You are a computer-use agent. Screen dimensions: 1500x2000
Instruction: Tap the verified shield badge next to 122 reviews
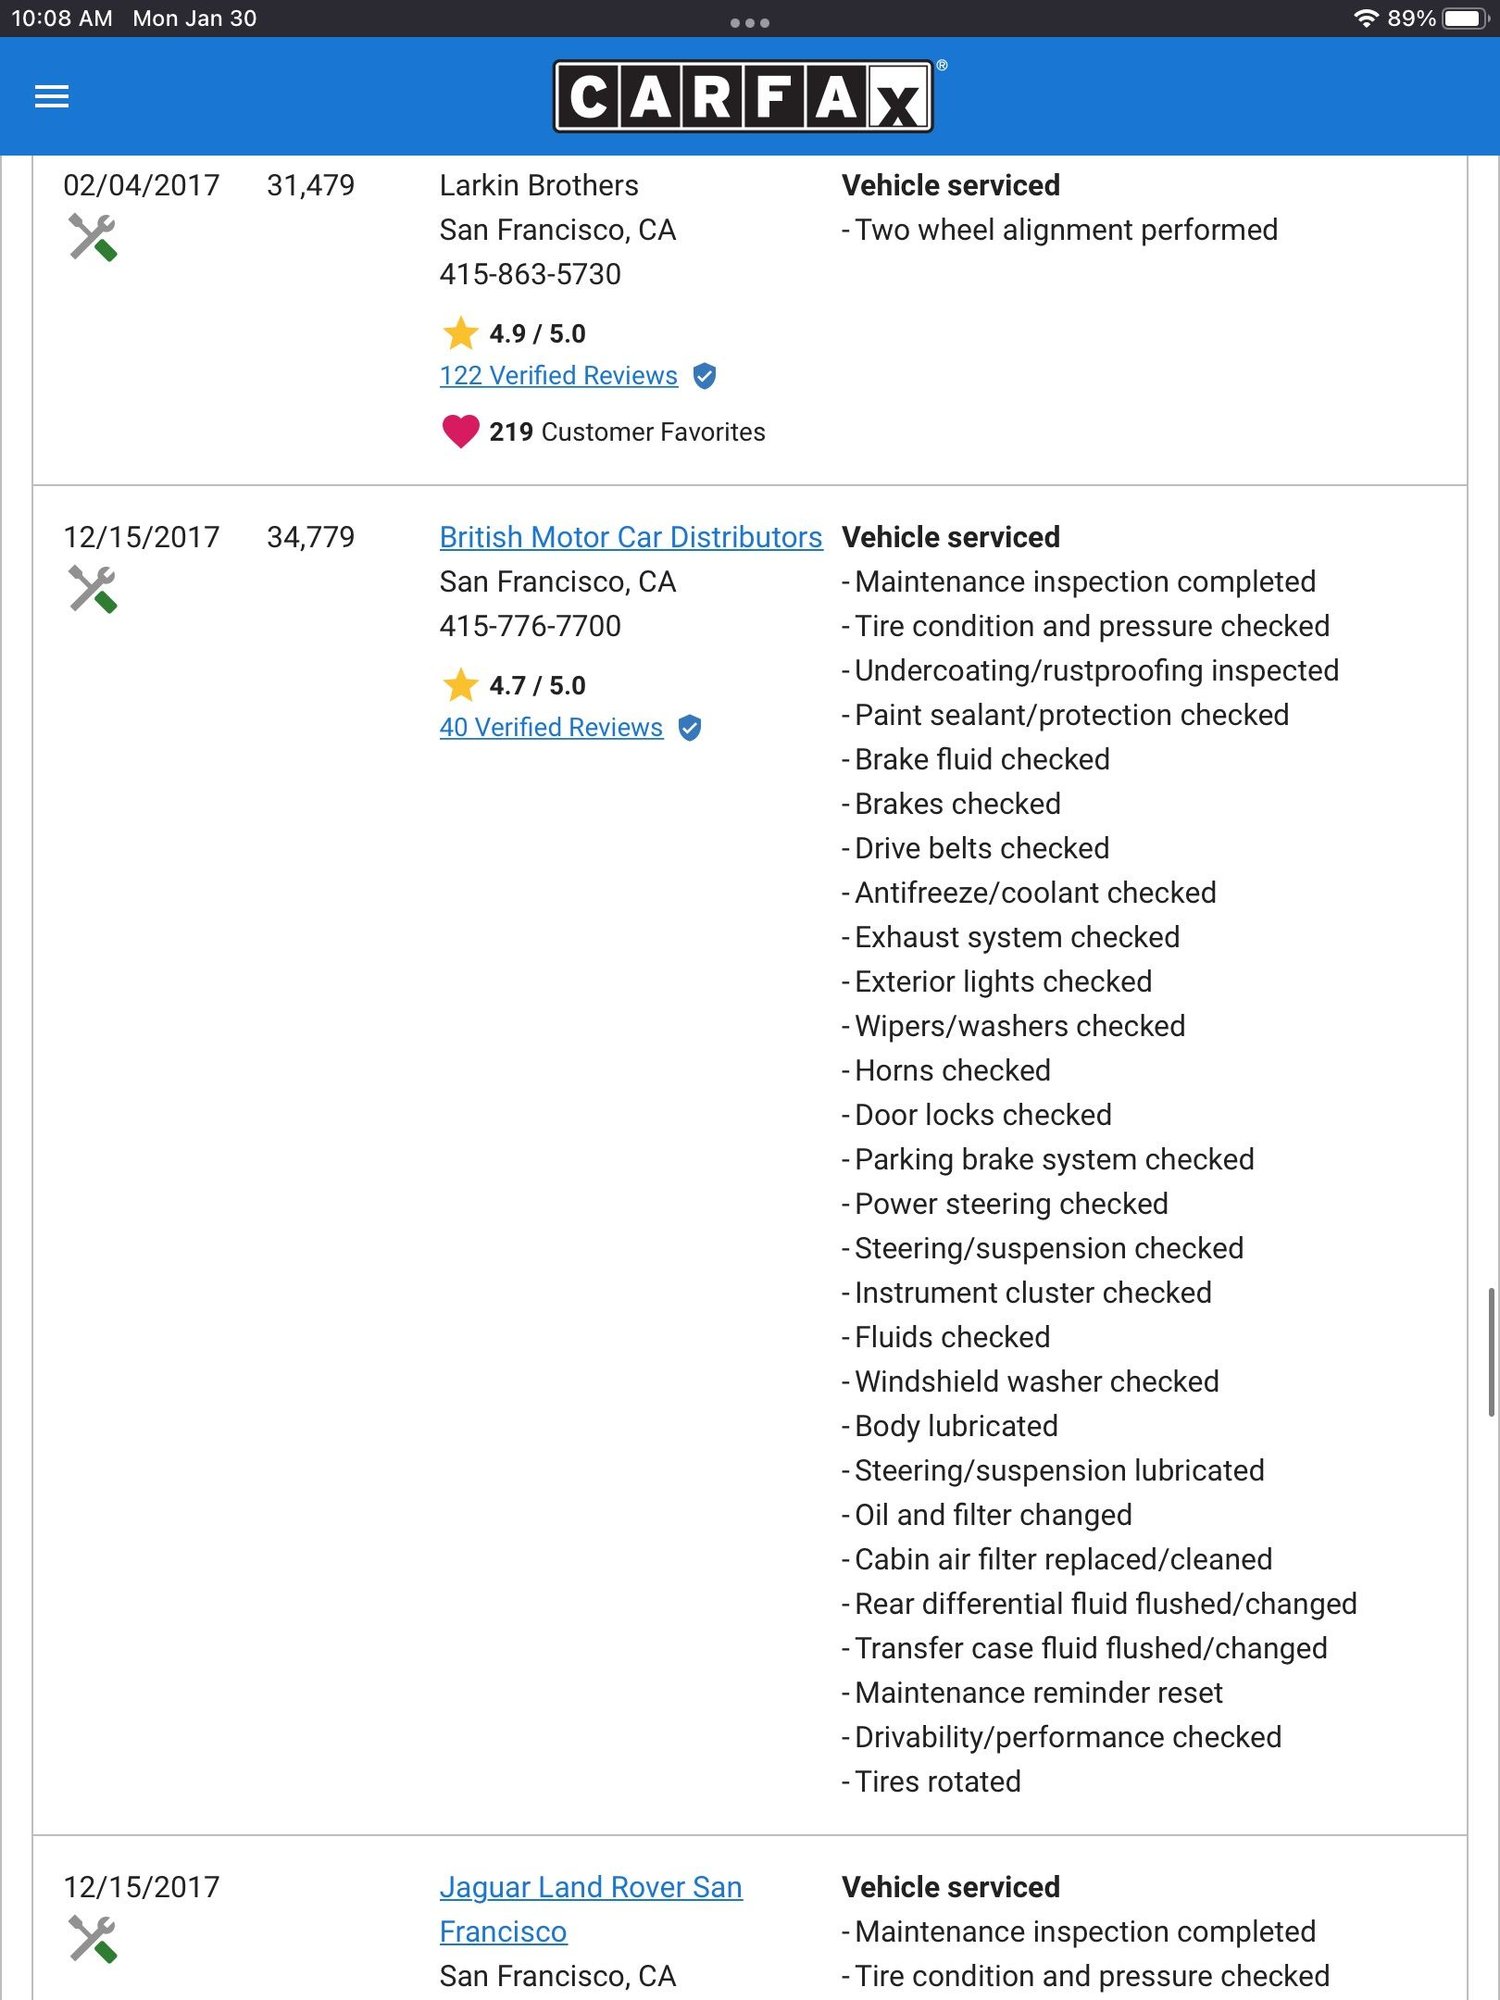click(704, 376)
